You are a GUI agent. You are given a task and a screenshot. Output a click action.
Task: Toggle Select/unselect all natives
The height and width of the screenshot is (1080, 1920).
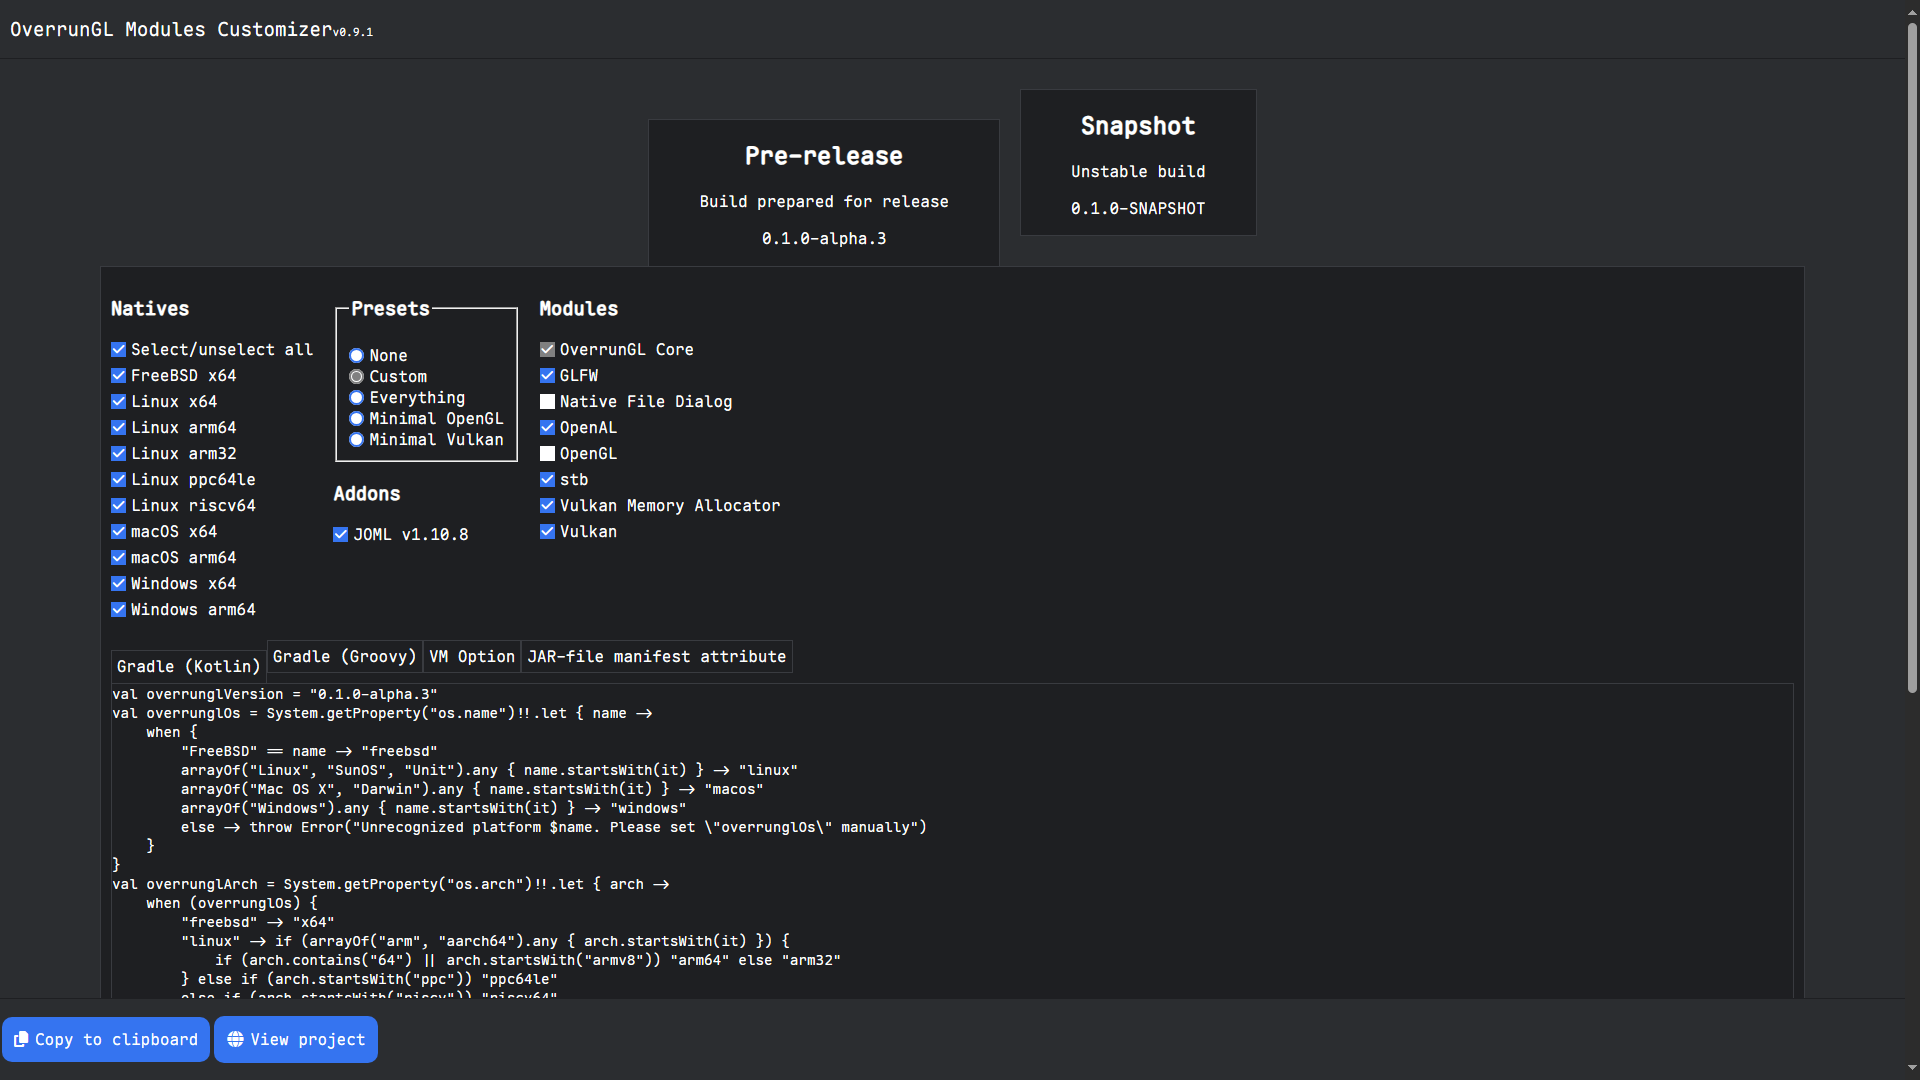[119, 350]
